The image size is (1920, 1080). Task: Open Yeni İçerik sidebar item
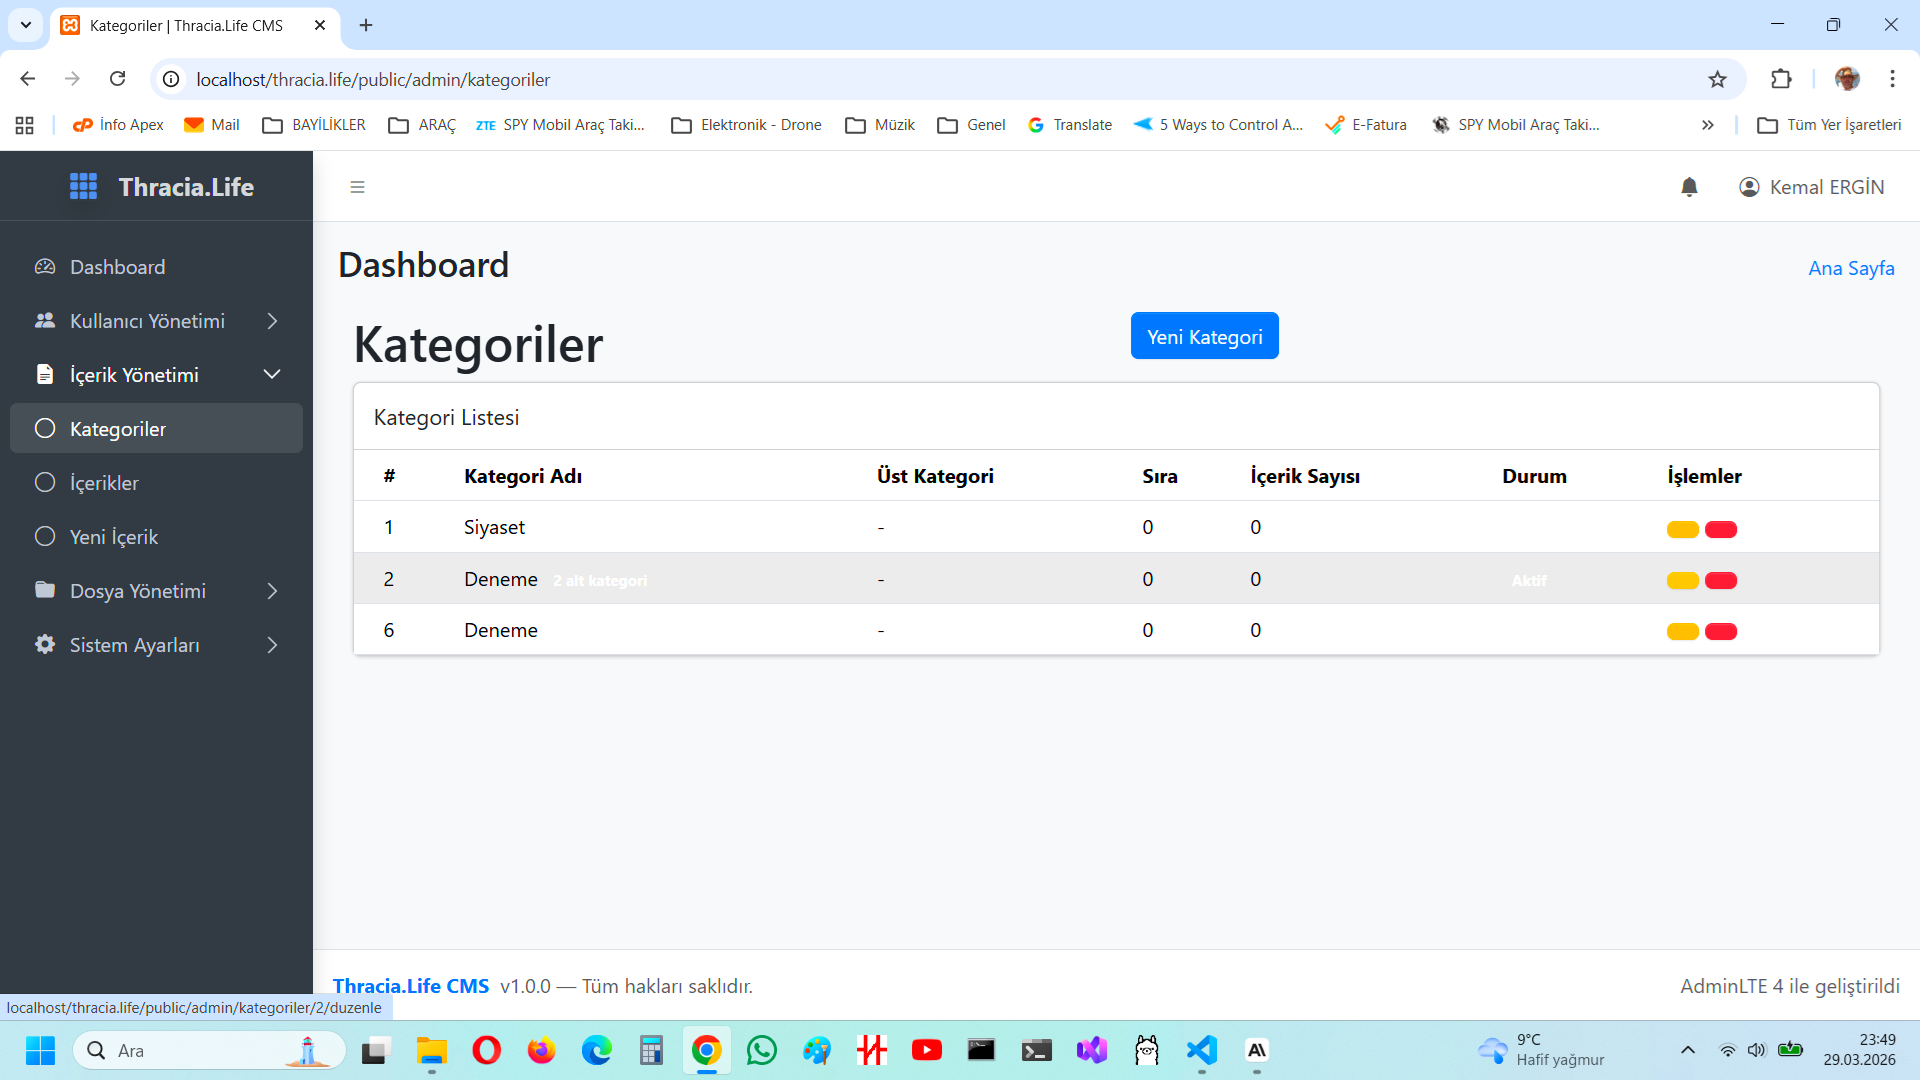click(156, 537)
